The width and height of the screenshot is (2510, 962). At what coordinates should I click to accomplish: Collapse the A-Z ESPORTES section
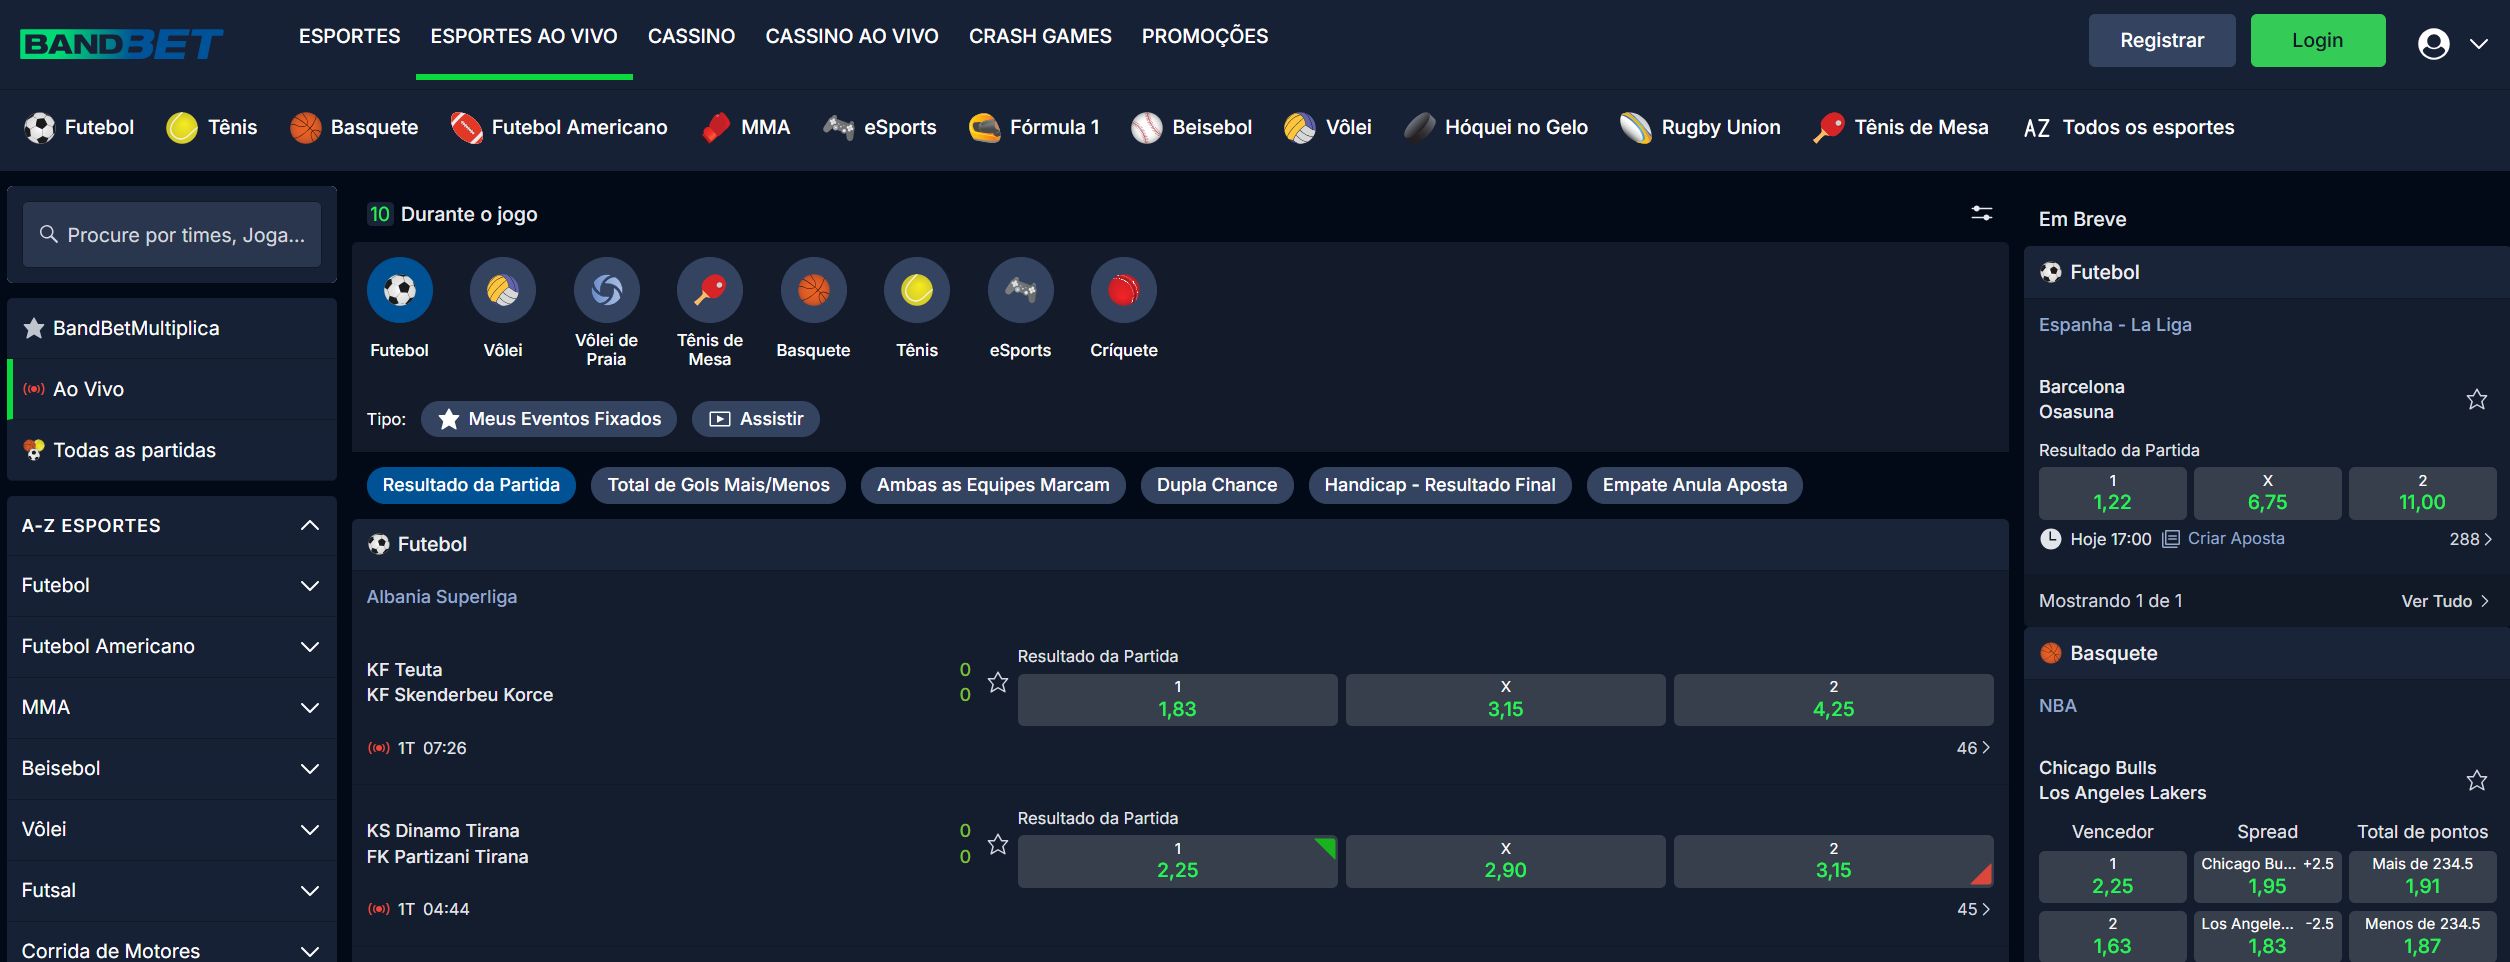click(x=171, y=525)
